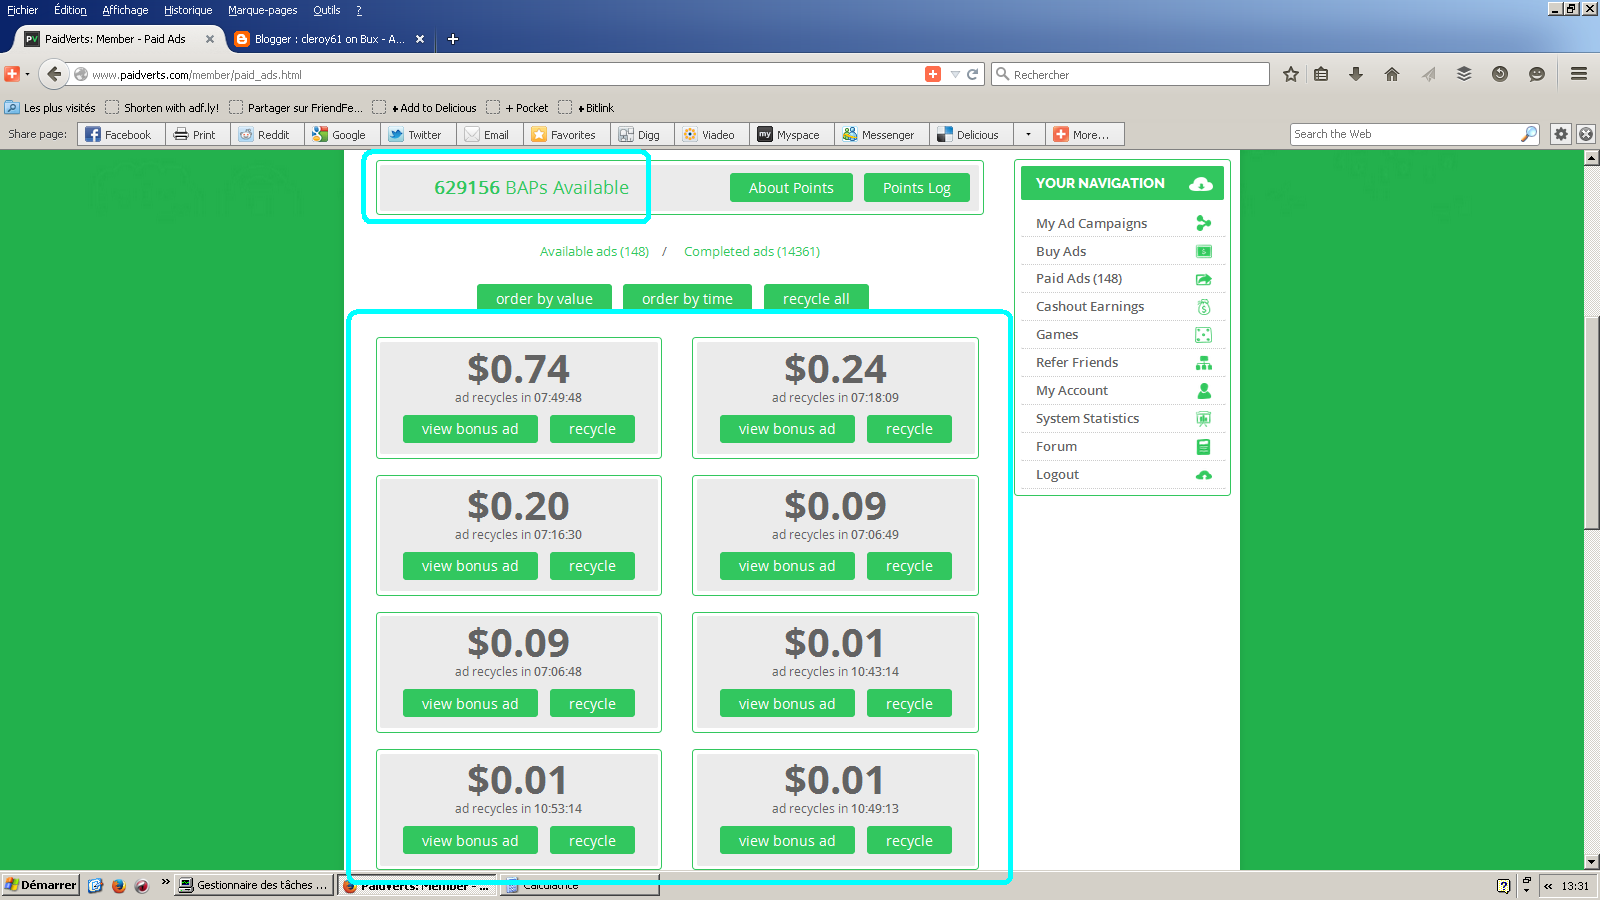Image resolution: width=1600 pixels, height=900 pixels.
Task: Click the Buy Ads money icon
Action: point(1204,251)
